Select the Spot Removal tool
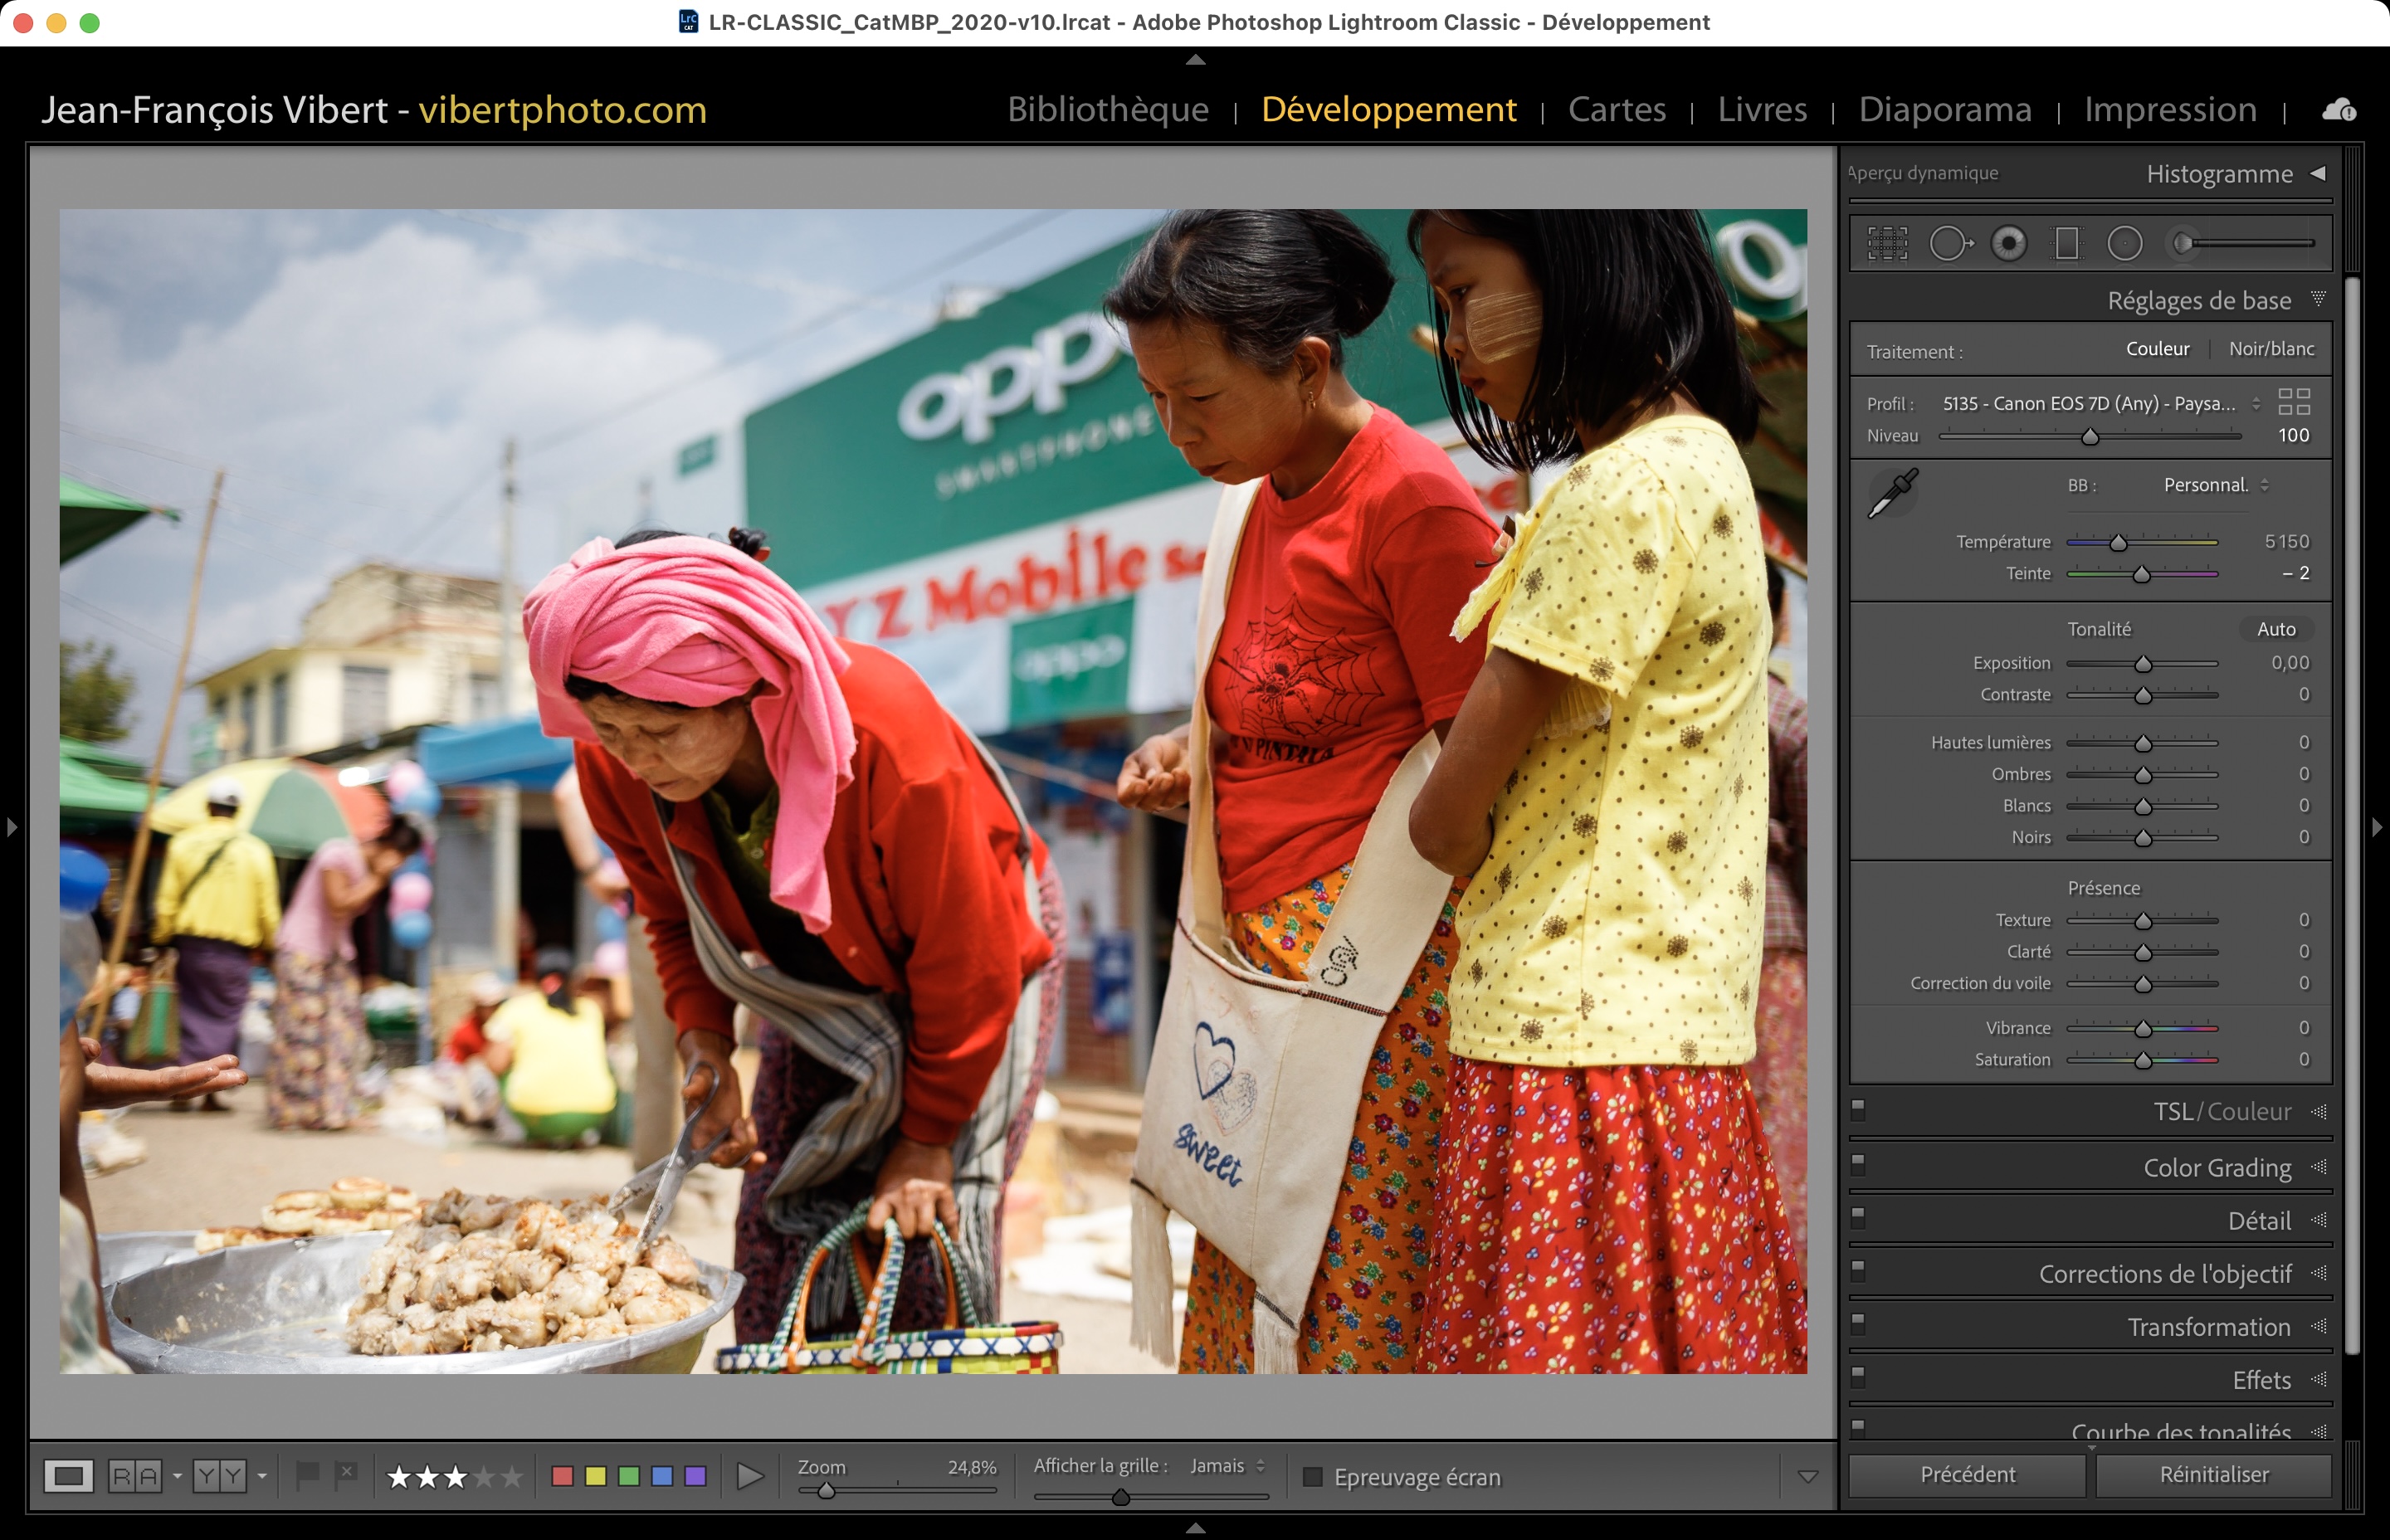The image size is (2390, 1540). click(1949, 243)
